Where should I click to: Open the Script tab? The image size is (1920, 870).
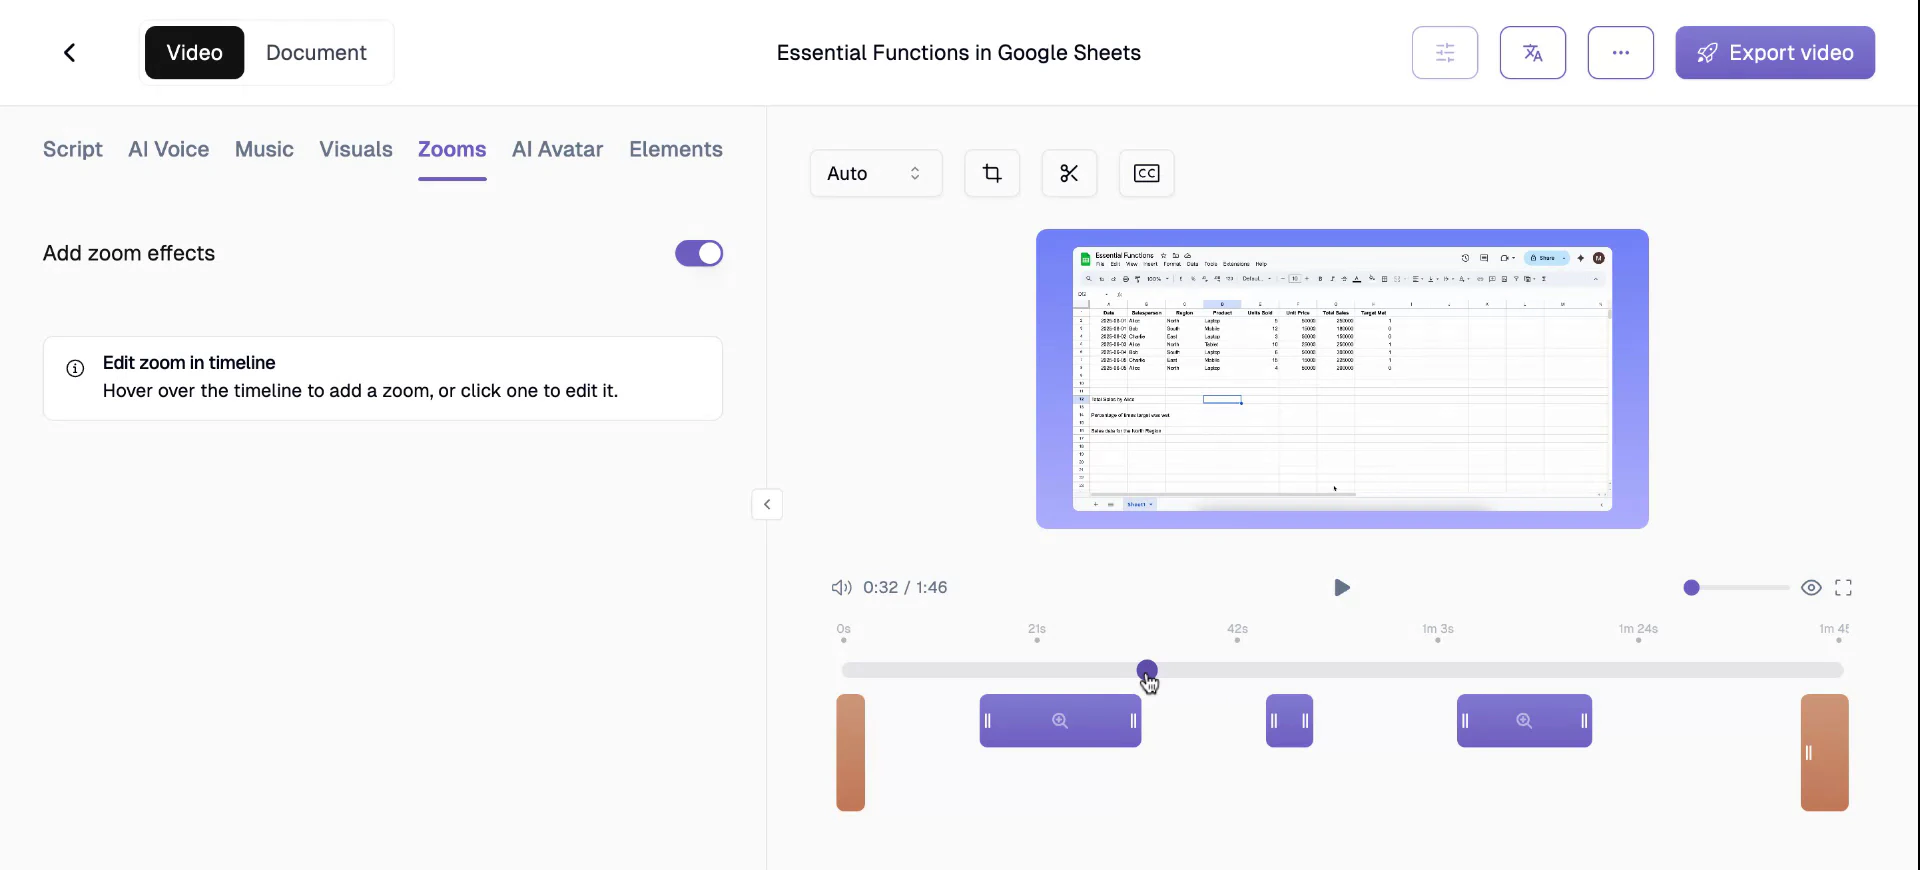tap(73, 149)
